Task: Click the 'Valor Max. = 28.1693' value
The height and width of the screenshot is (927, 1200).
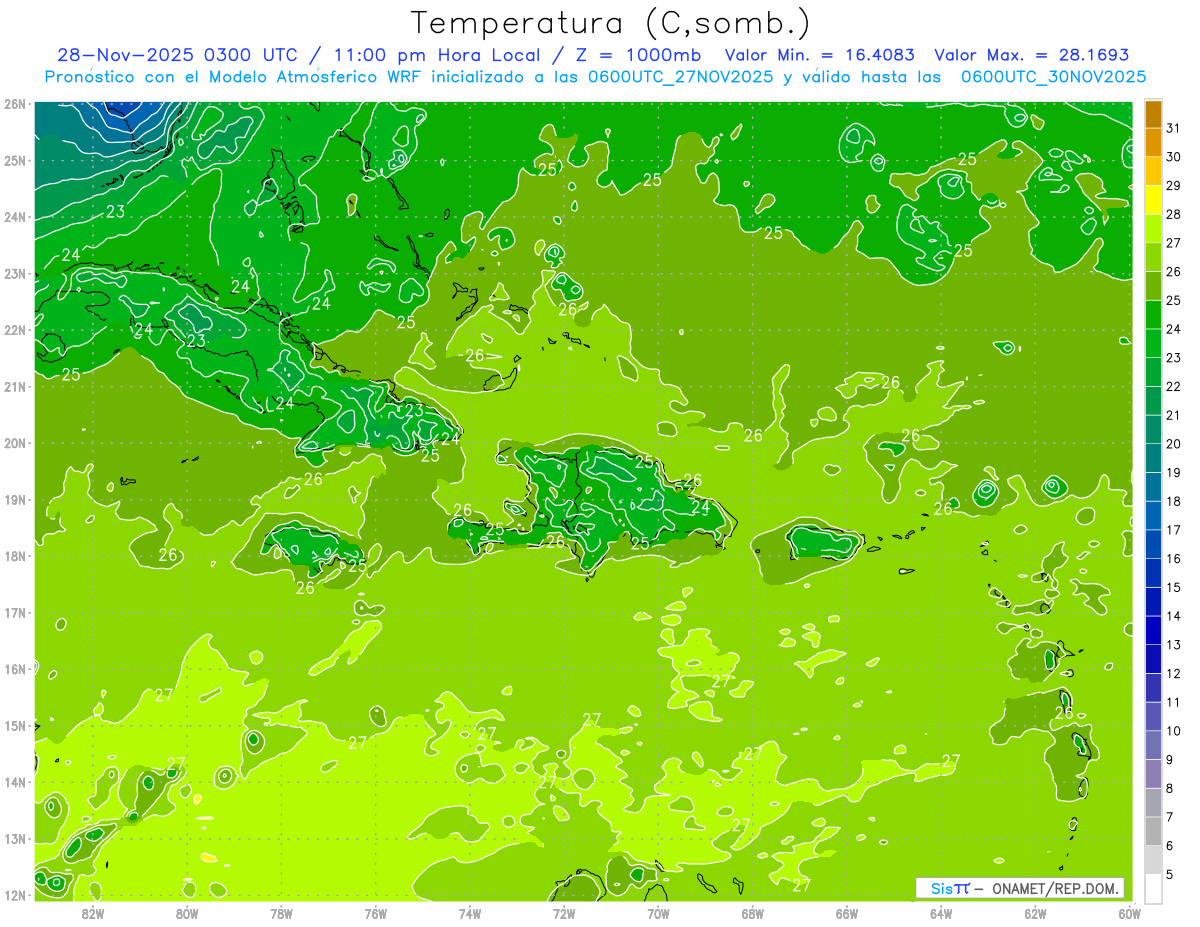Action: (x=1031, y=55)
